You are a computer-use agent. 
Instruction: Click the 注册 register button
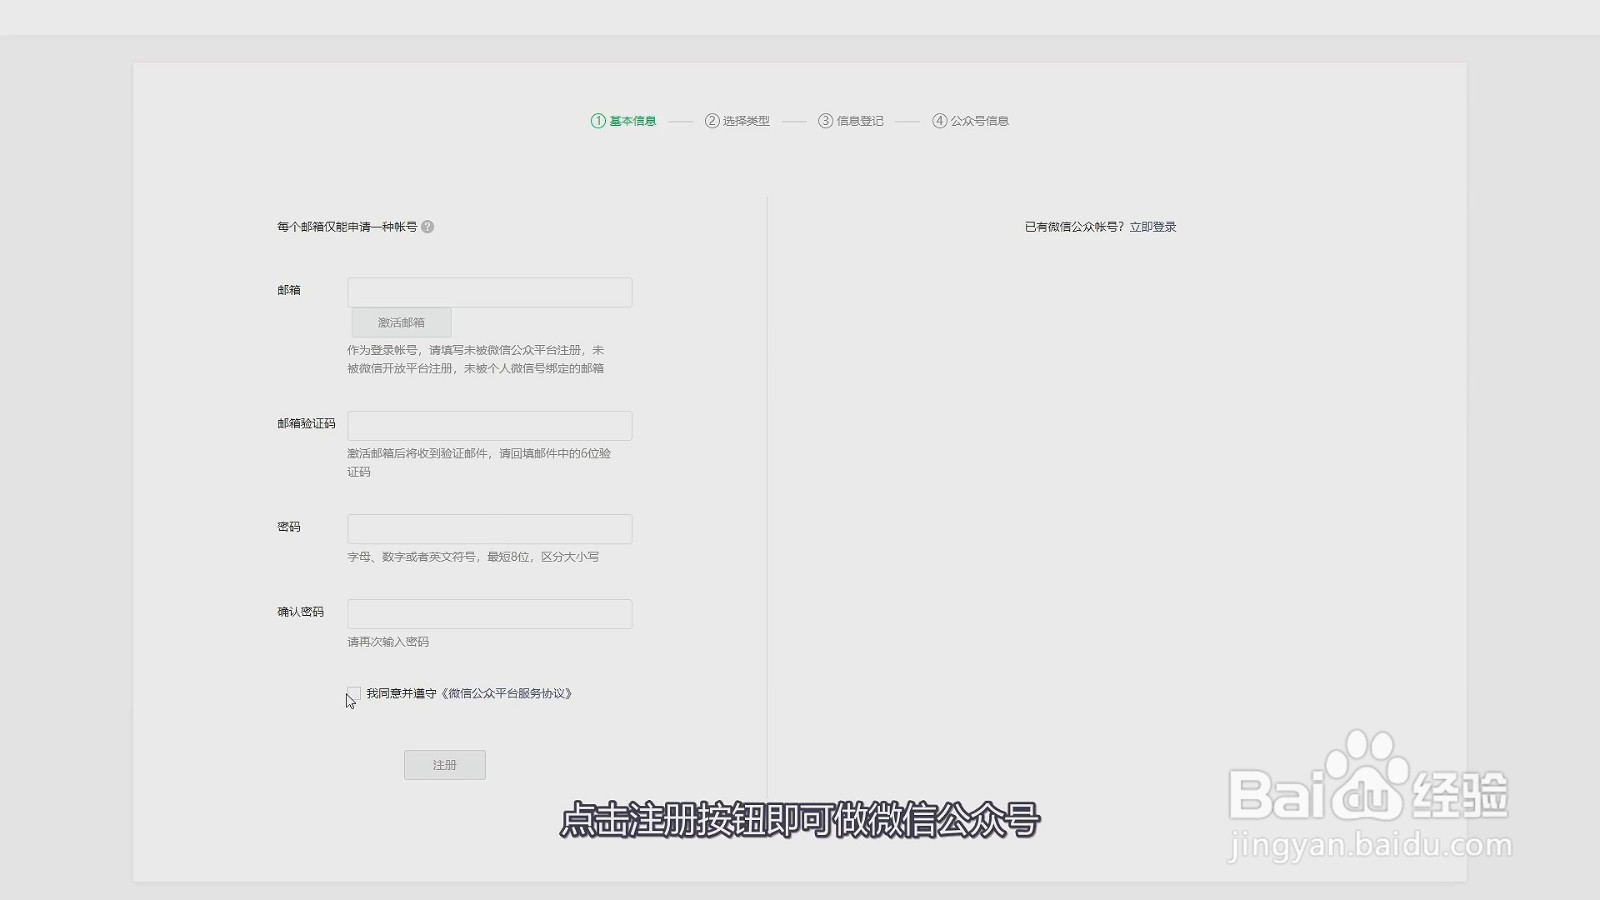click(x=445, y=765)
